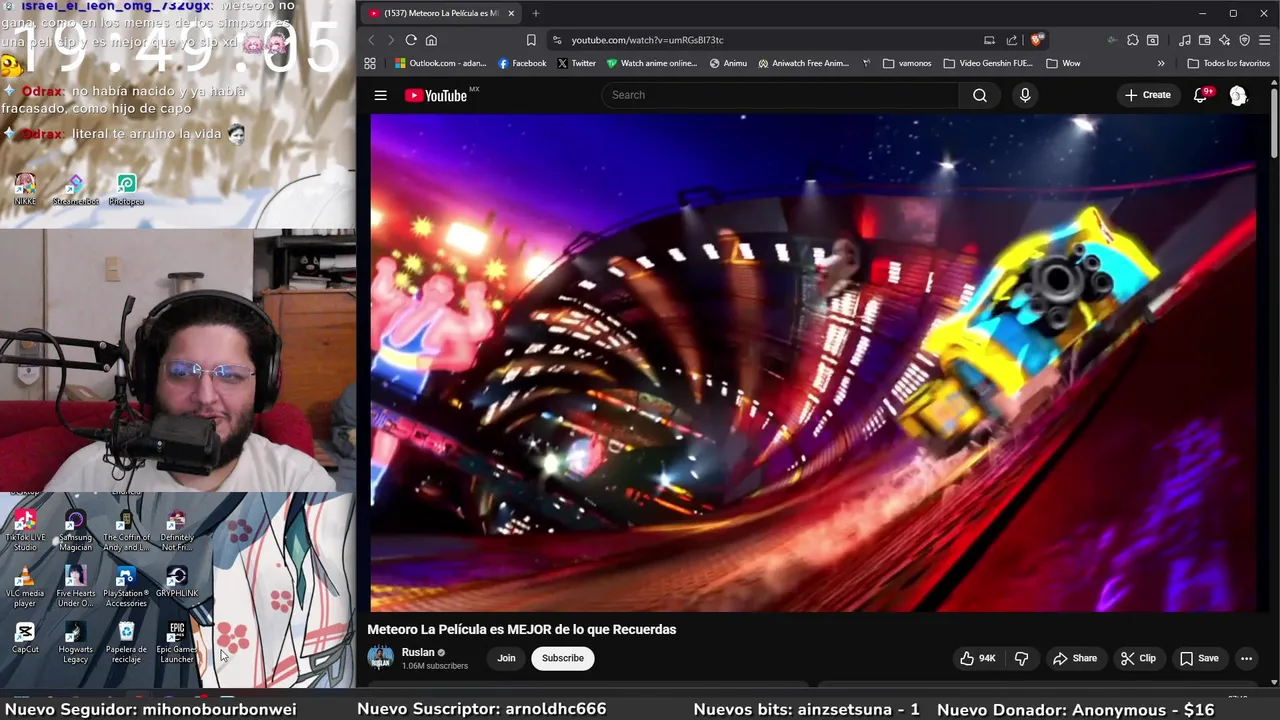Screen dimensions: 1280x720
Task: Launch GRYPHLINK desktop shortcut
Action: pos(177,582)
